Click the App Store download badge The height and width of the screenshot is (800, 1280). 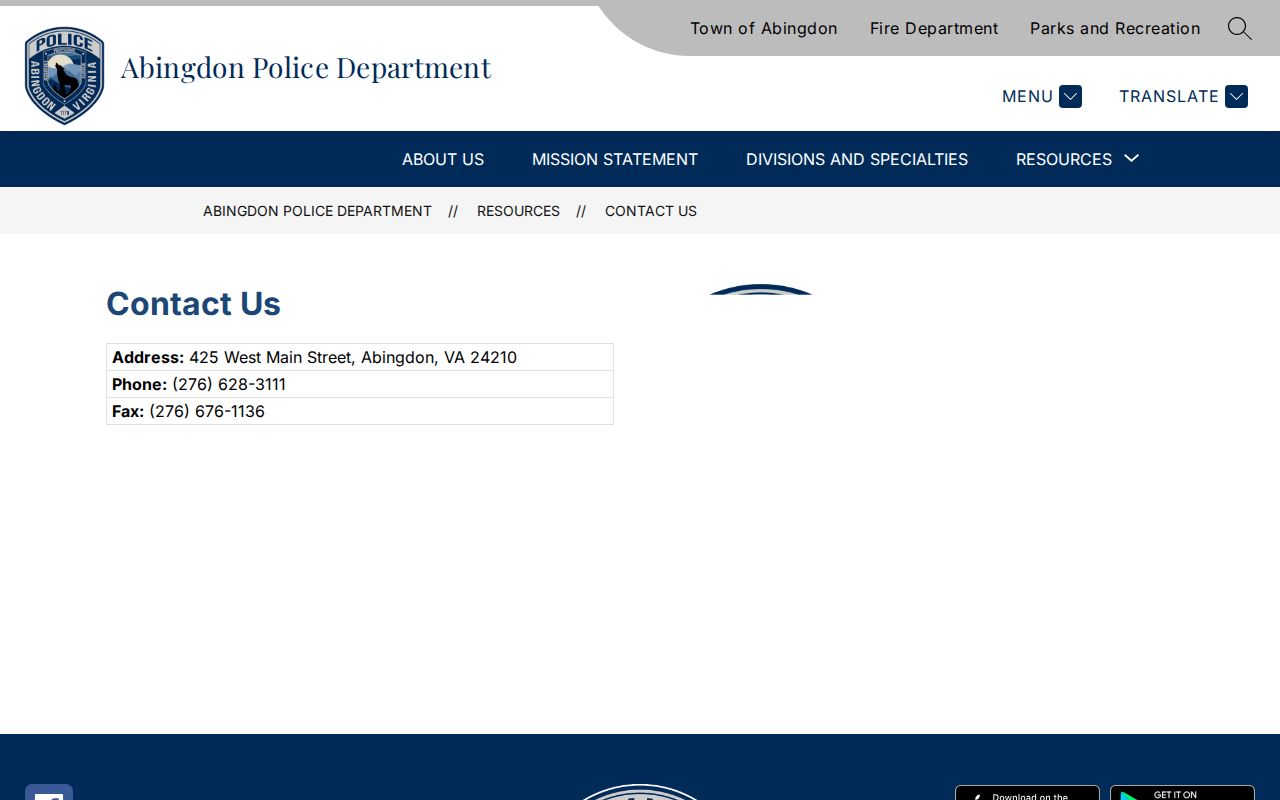(x=1027, y=793)
